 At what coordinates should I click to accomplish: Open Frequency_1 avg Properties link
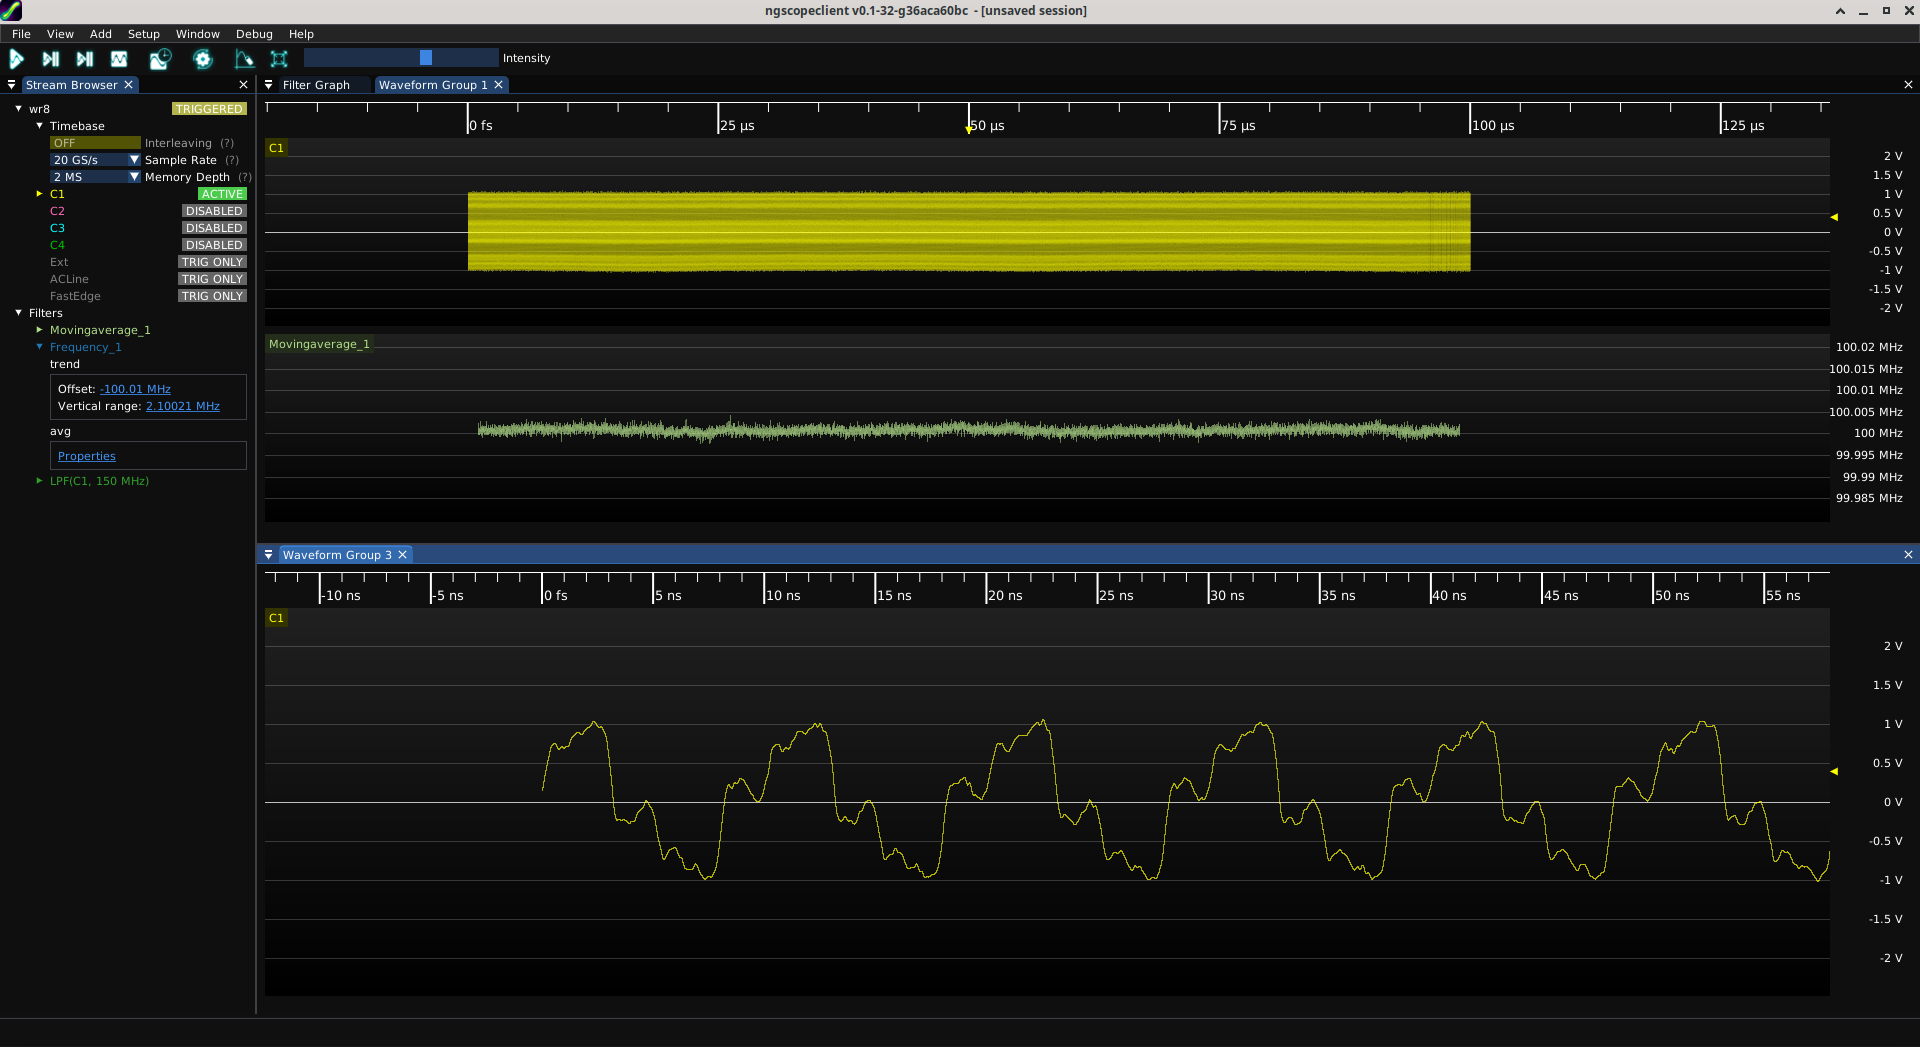(x=86, y=455)
